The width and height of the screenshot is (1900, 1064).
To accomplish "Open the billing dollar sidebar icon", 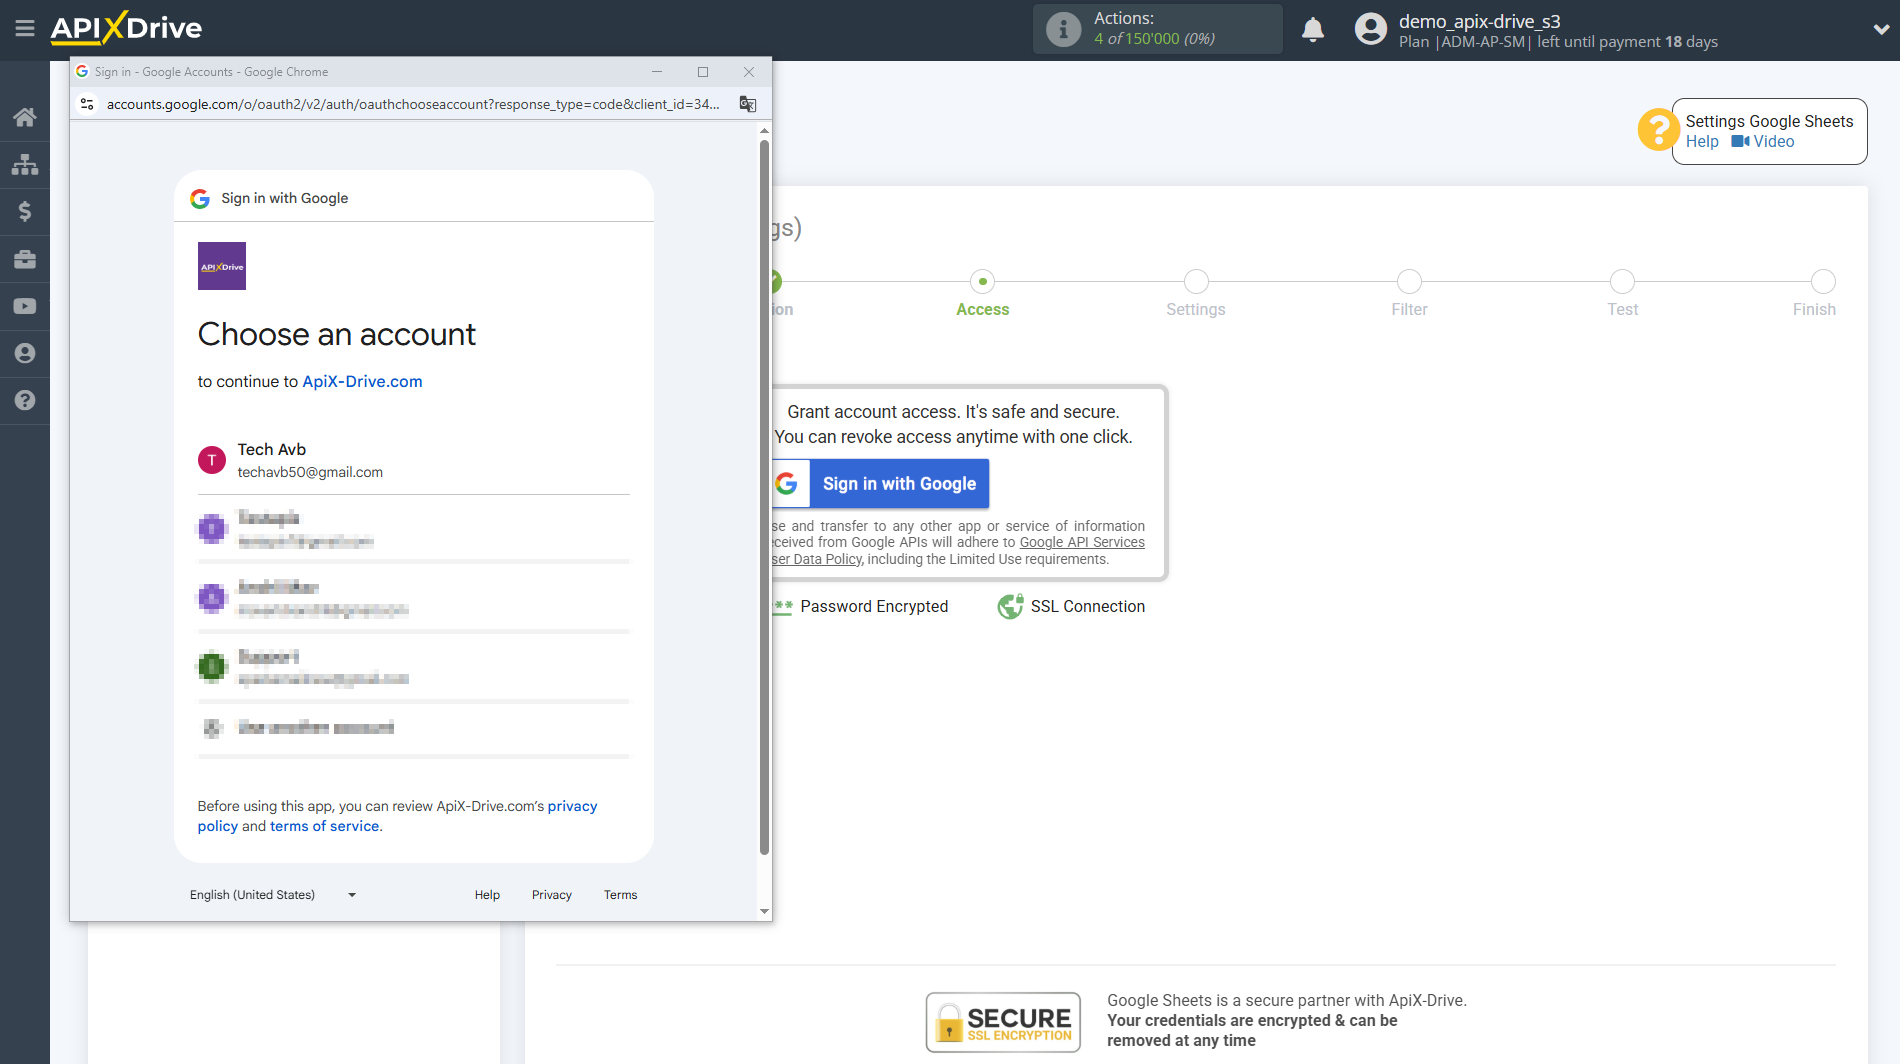I will point(25,212).
